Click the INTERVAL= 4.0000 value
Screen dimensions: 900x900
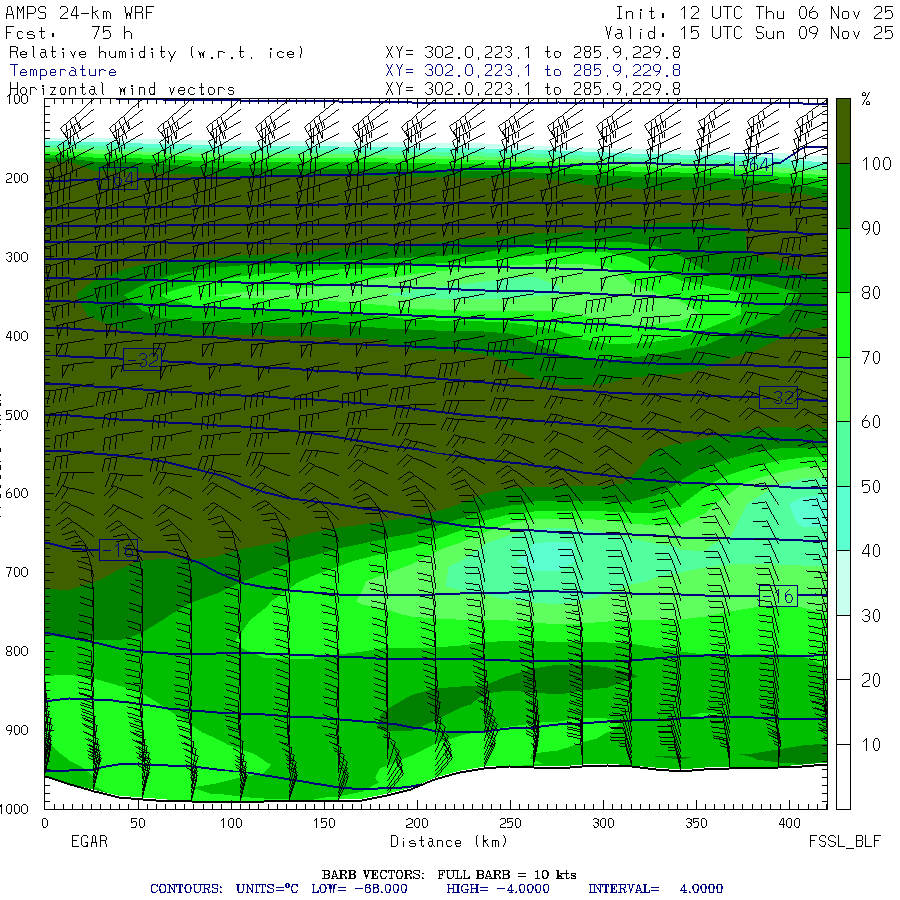[x=655, y=889]
